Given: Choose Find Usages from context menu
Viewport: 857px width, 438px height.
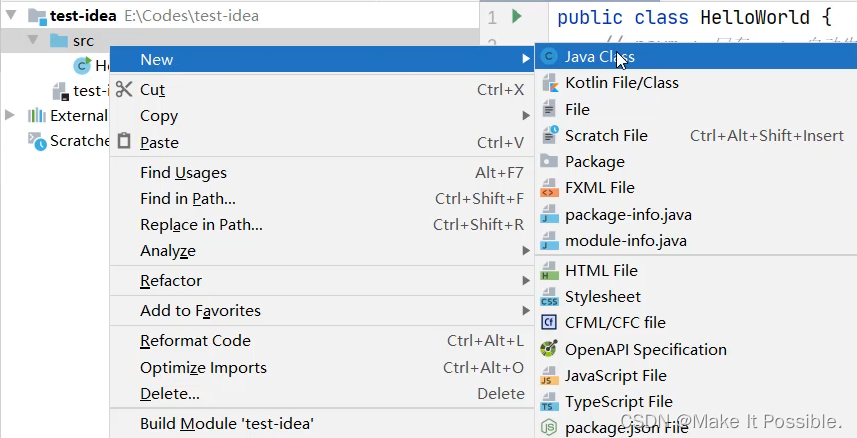Looking at the screenshot, I should point(184,173).
